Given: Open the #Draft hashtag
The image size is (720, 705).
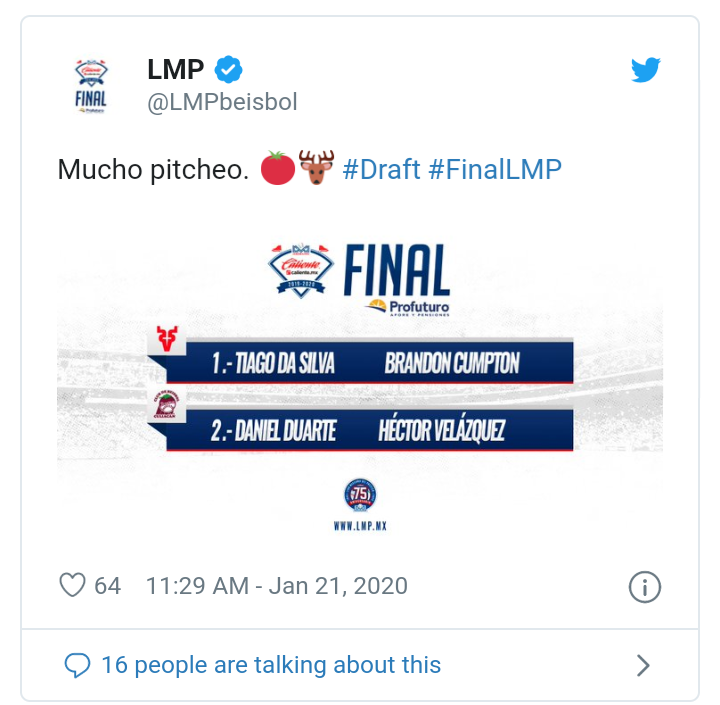Looking at the screenshot, I should click(x=381, y=169).
